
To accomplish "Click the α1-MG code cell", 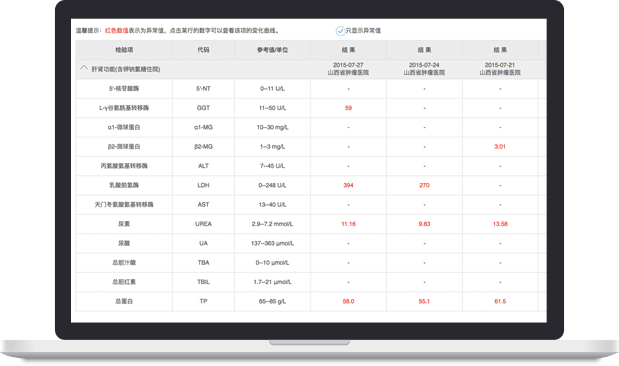I will click(203, 127).
